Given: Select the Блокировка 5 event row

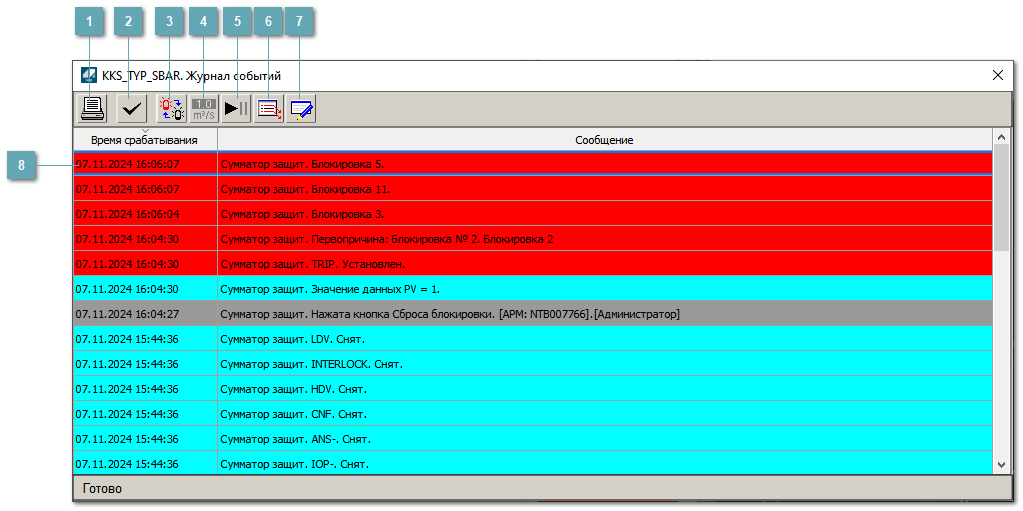Looking at the screenshot, I should click(533, 163).
